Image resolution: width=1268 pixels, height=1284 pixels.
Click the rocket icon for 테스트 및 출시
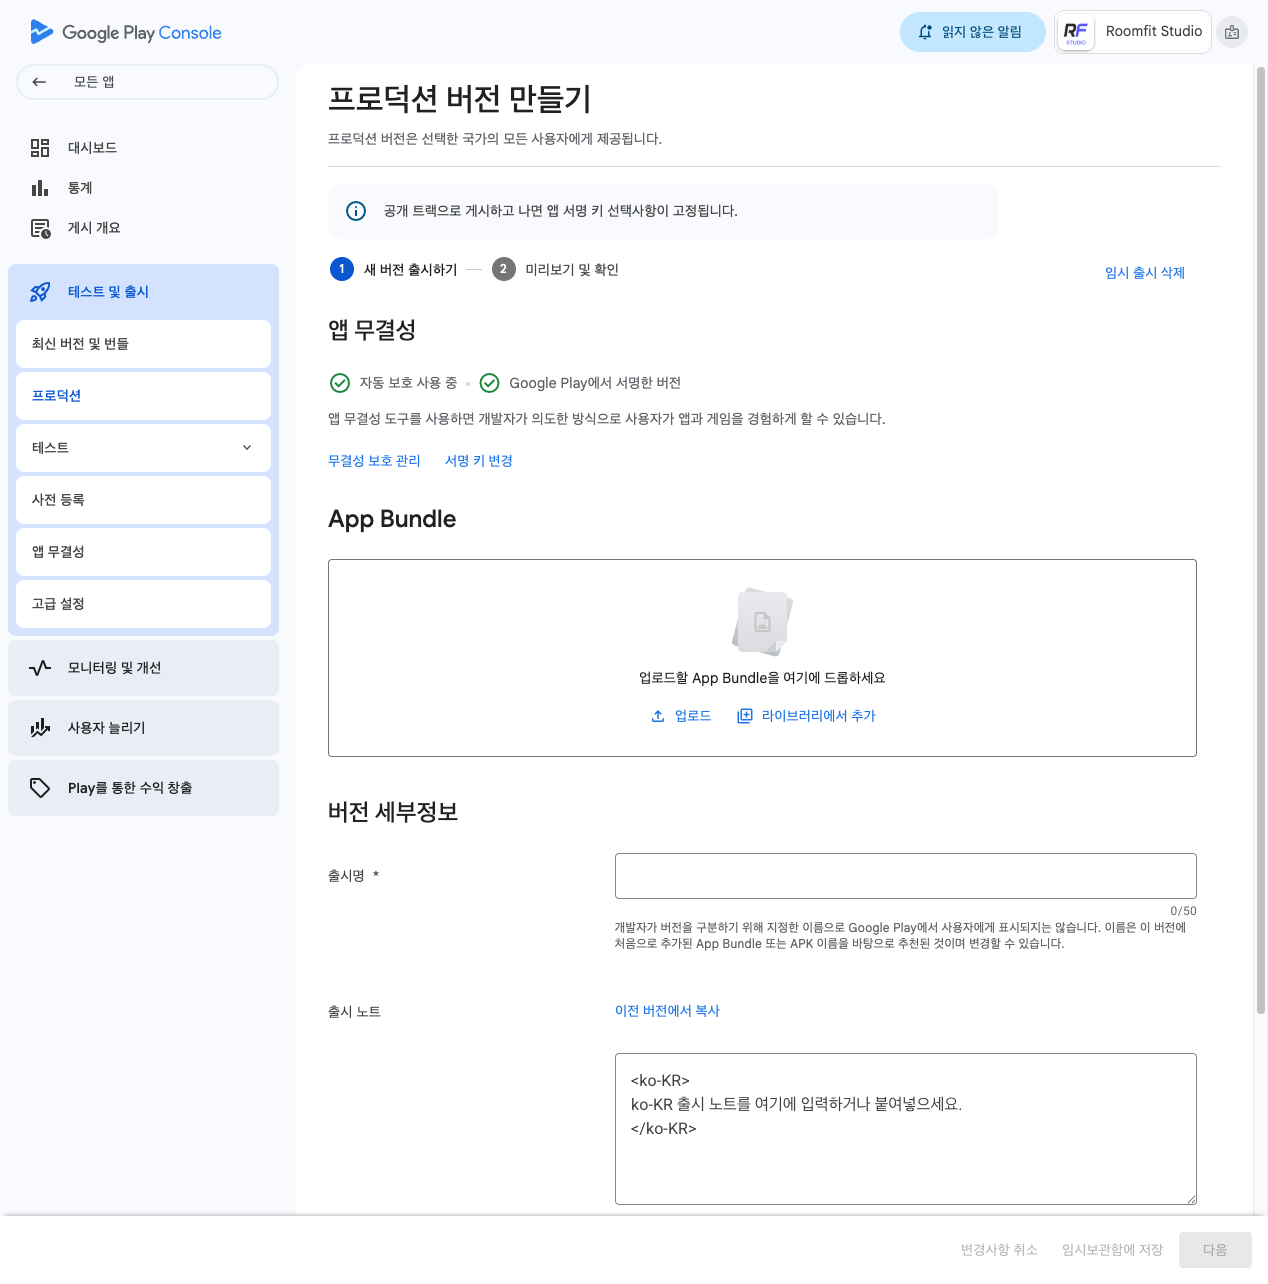pyautogui.click(x=40, y=292)
